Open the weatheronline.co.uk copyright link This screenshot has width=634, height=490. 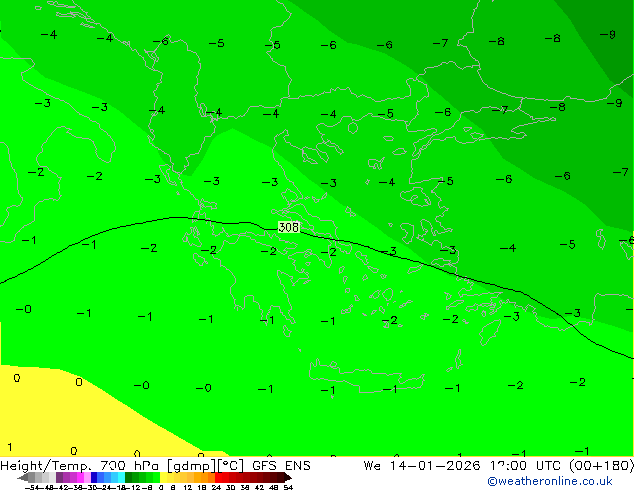click(550, 481)
